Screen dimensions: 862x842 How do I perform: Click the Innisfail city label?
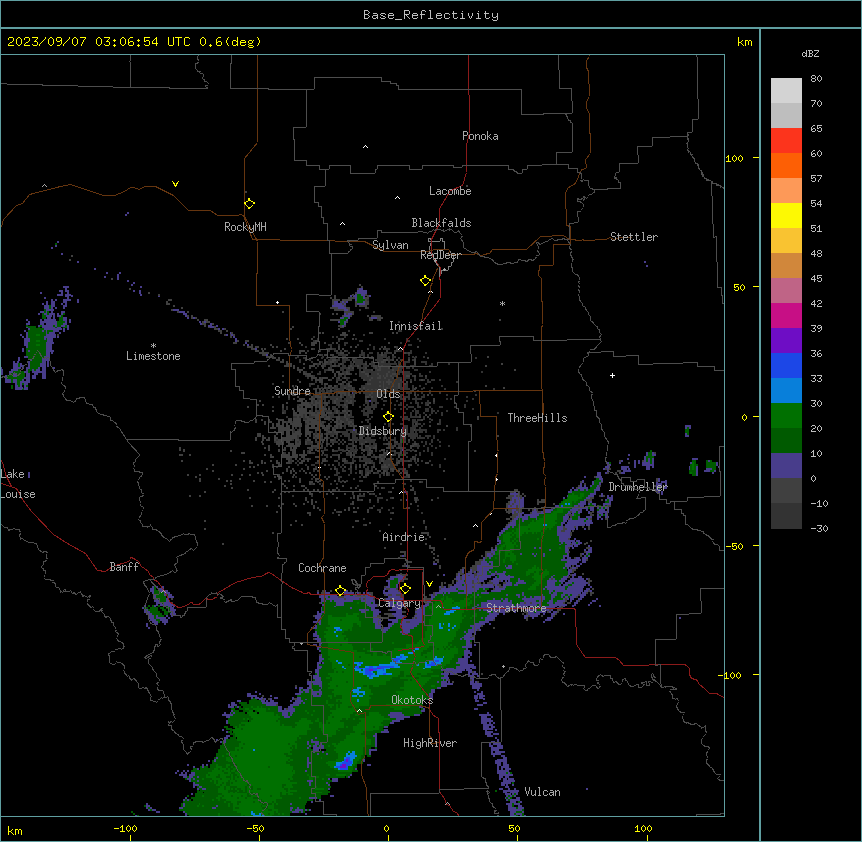416,326
